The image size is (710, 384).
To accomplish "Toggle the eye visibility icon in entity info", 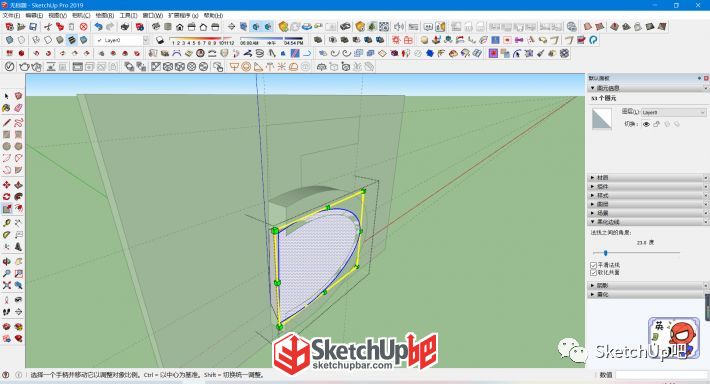I will coord(646,124).
